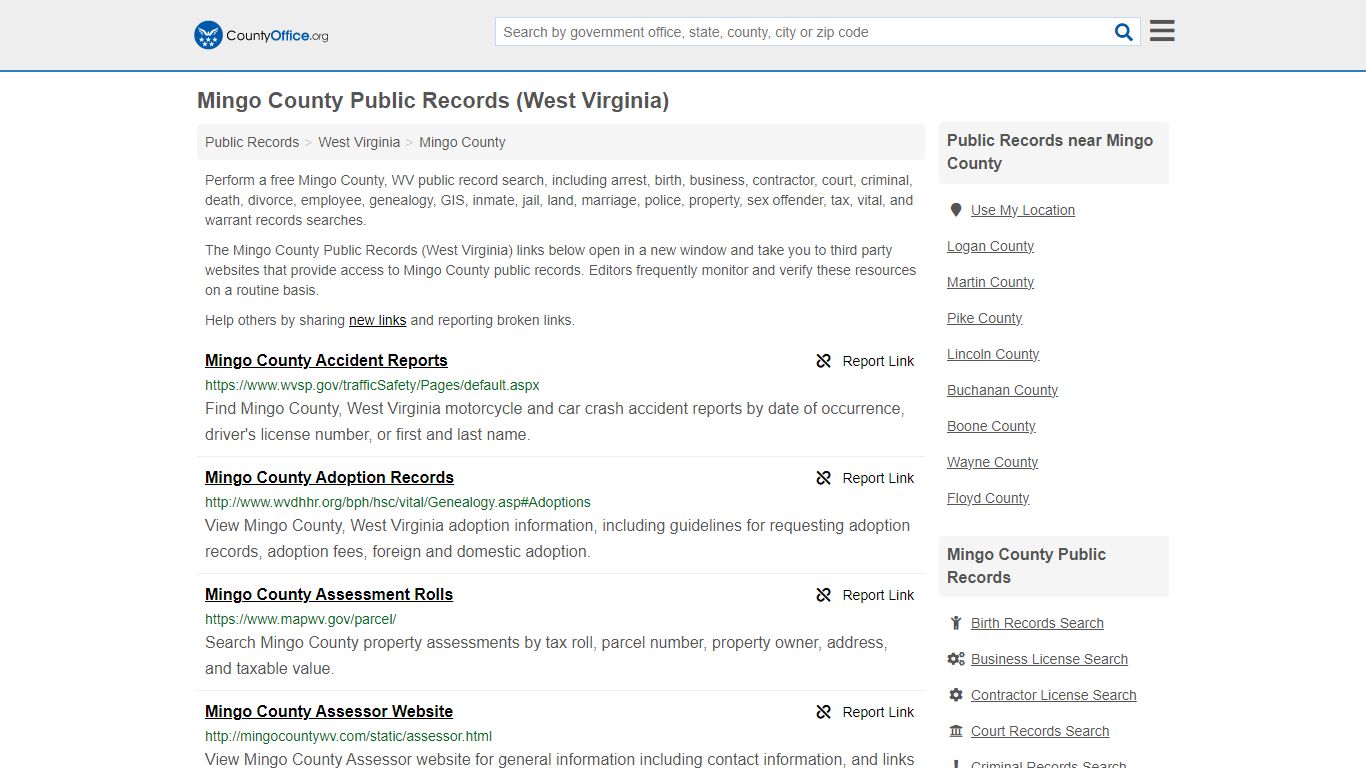
Task: Open Logan County records
Action: pyautogui.click(x=990, y=246)
